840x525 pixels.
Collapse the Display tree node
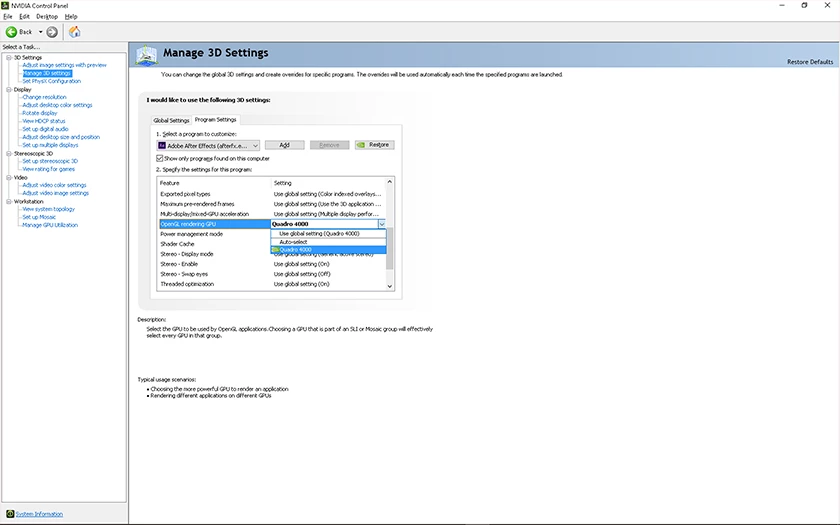point(9,89)
